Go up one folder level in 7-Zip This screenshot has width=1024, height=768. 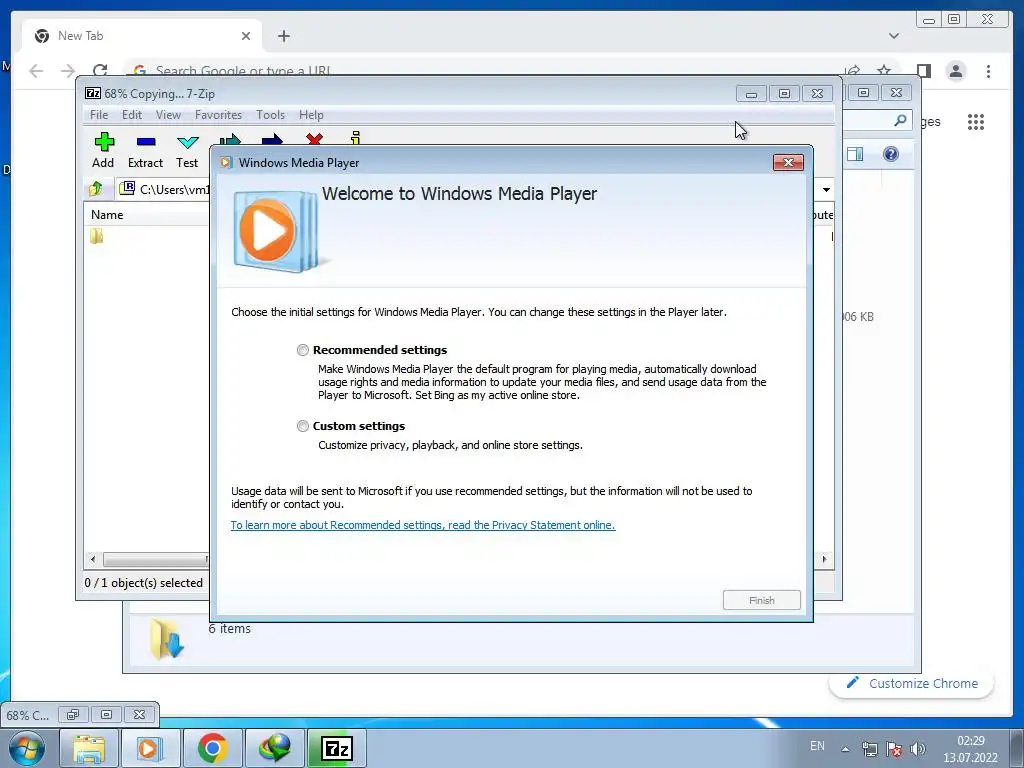click(x=95, y=189)
